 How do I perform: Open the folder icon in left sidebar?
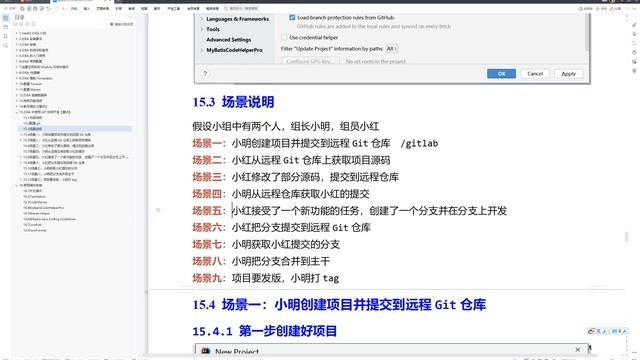tap(5, 27)
